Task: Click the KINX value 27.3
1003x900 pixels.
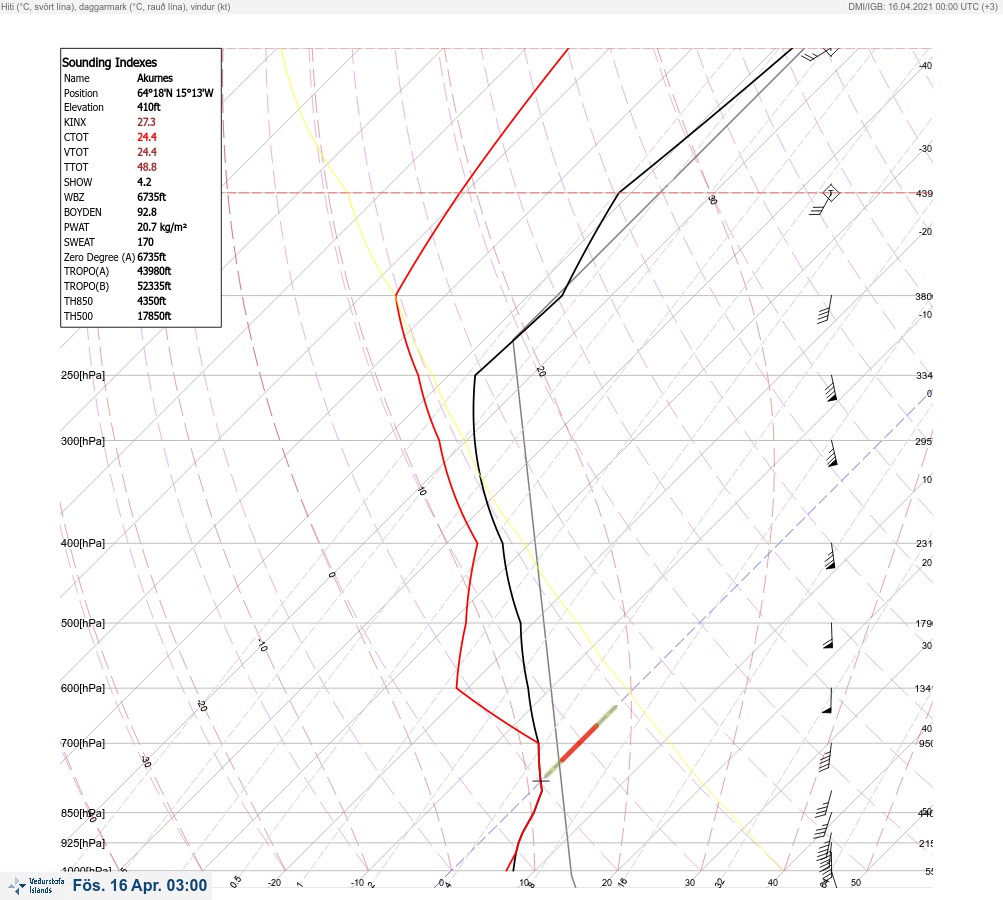Action: pyautogui.click(x=146, y=122)
